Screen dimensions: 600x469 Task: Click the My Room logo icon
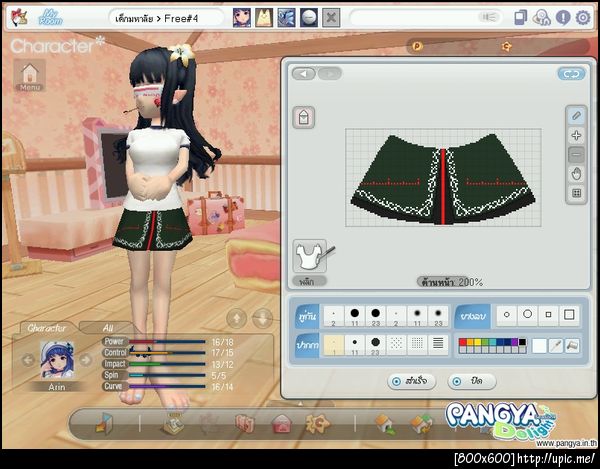pos(51,18)
